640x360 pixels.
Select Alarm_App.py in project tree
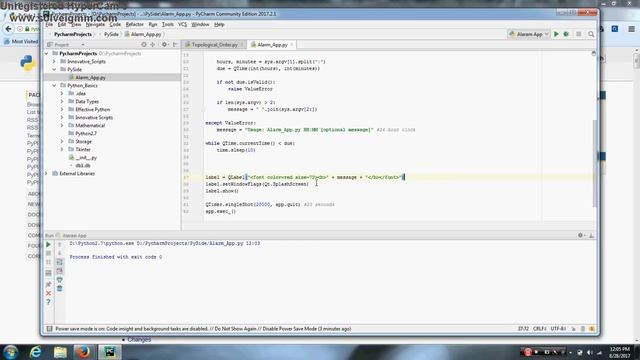90,78
